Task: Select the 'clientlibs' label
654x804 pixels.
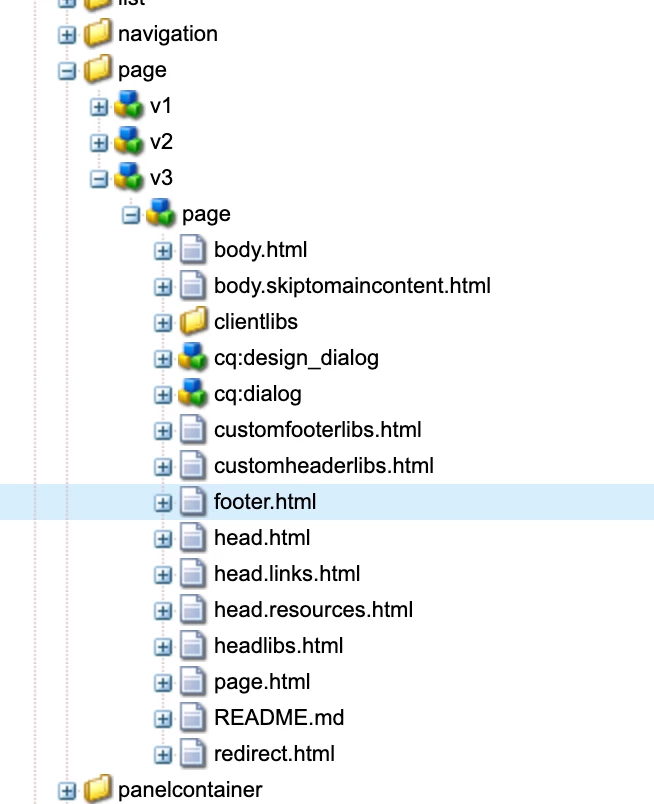Action: click(x=256, y=321)
